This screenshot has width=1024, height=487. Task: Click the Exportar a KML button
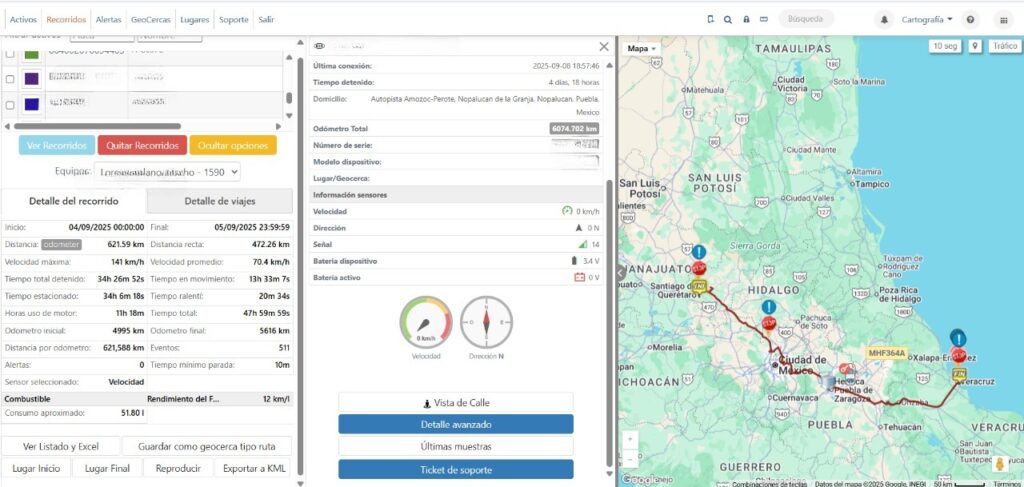254,468
